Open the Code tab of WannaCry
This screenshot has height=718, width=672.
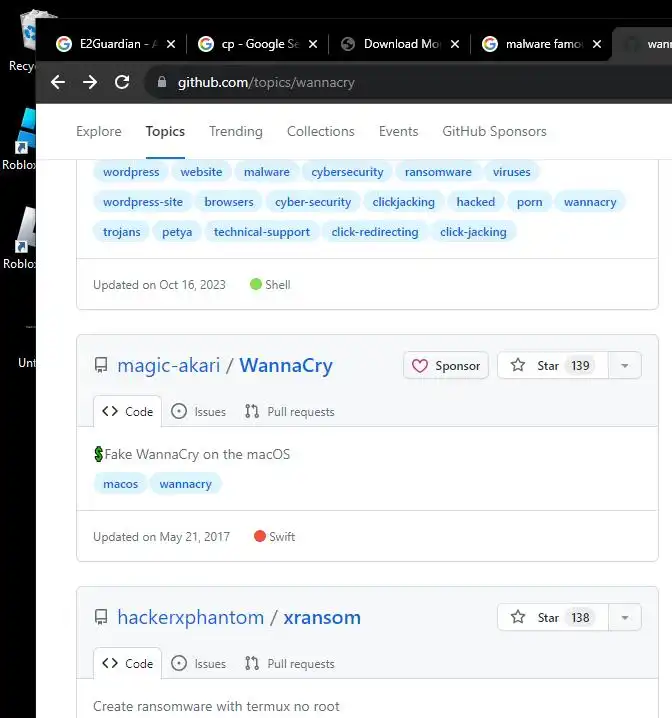tap(128, 412)
